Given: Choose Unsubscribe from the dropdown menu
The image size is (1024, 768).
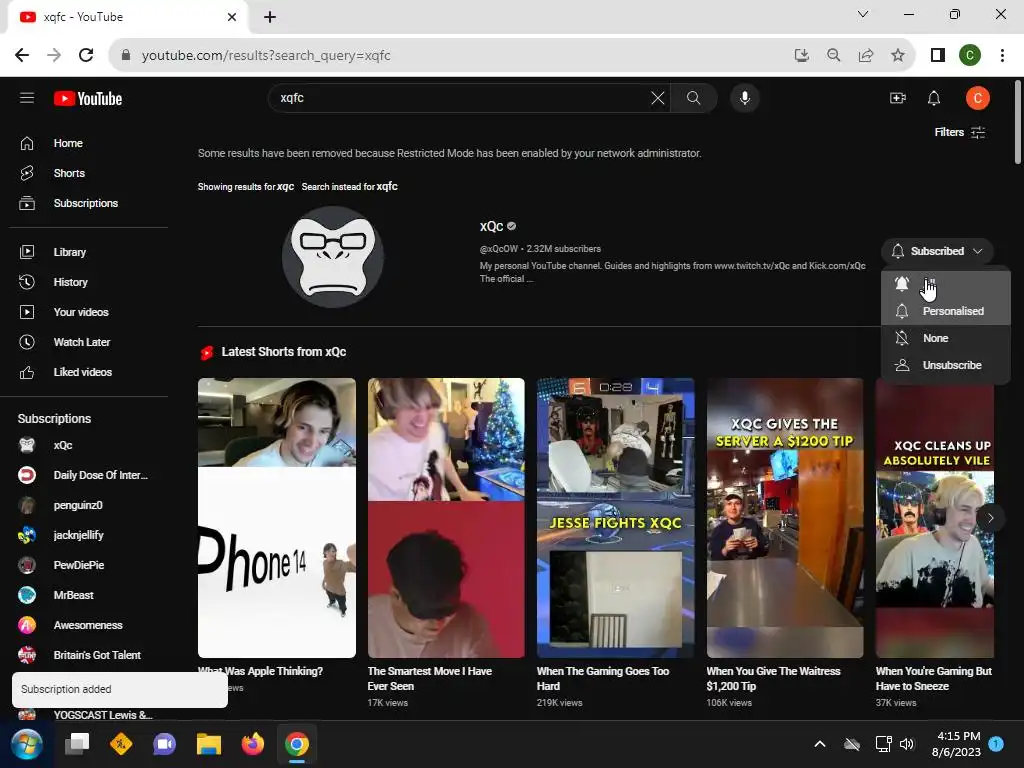Looking at the screenshot, I should coord(946,365).
